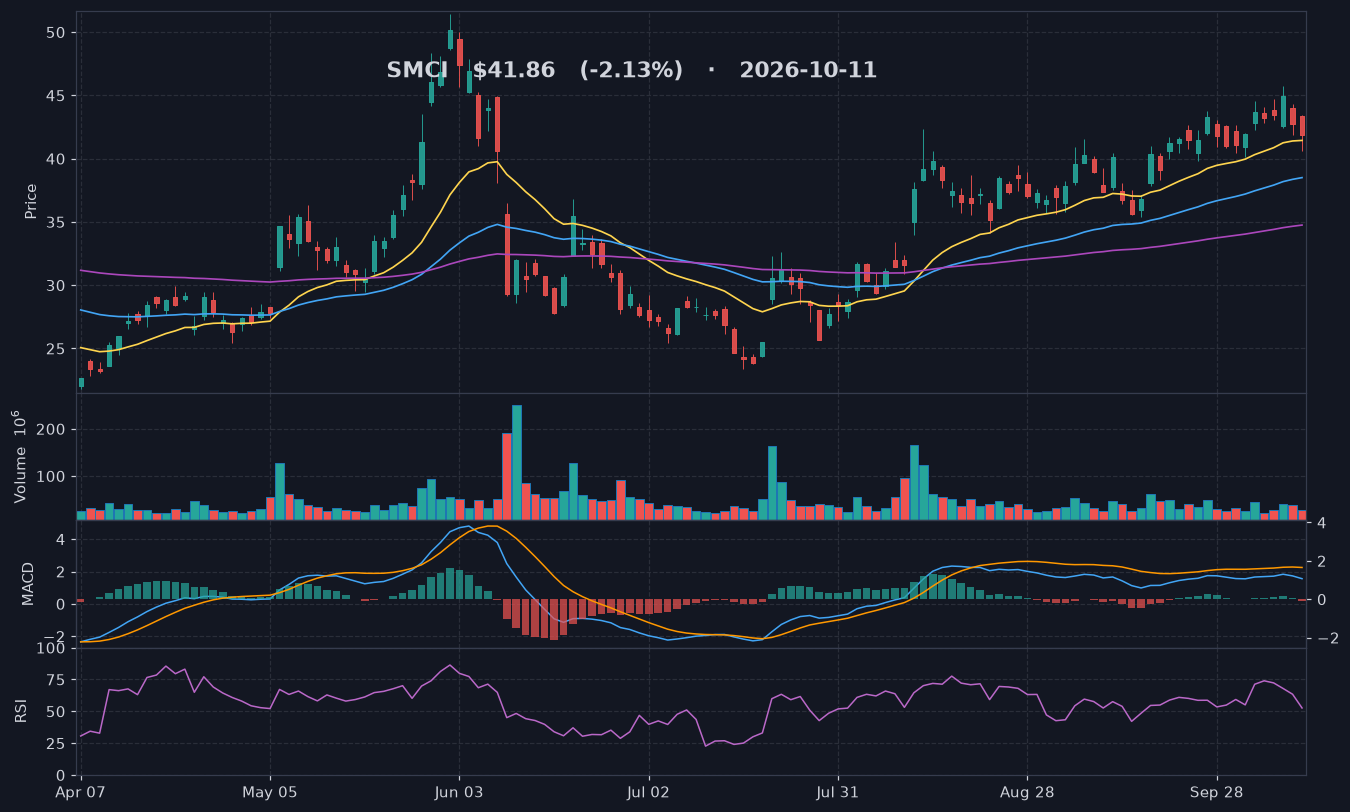Click the price axis value 25

coord(56,349)
